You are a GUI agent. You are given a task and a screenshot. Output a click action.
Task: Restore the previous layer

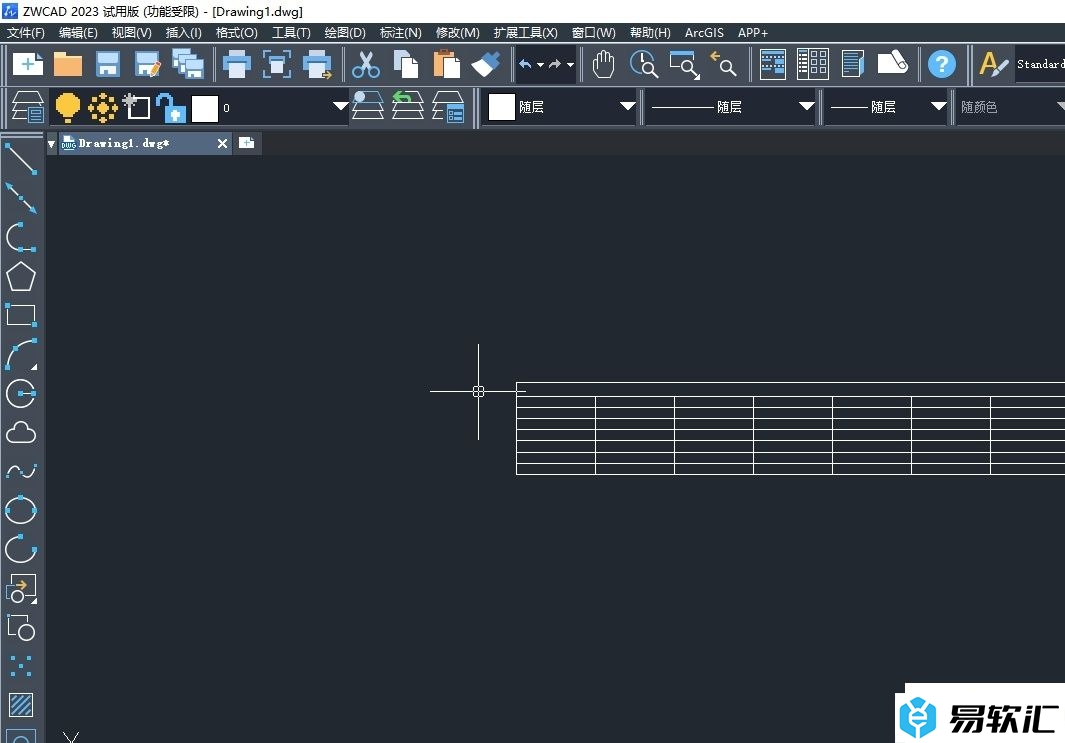408,106
